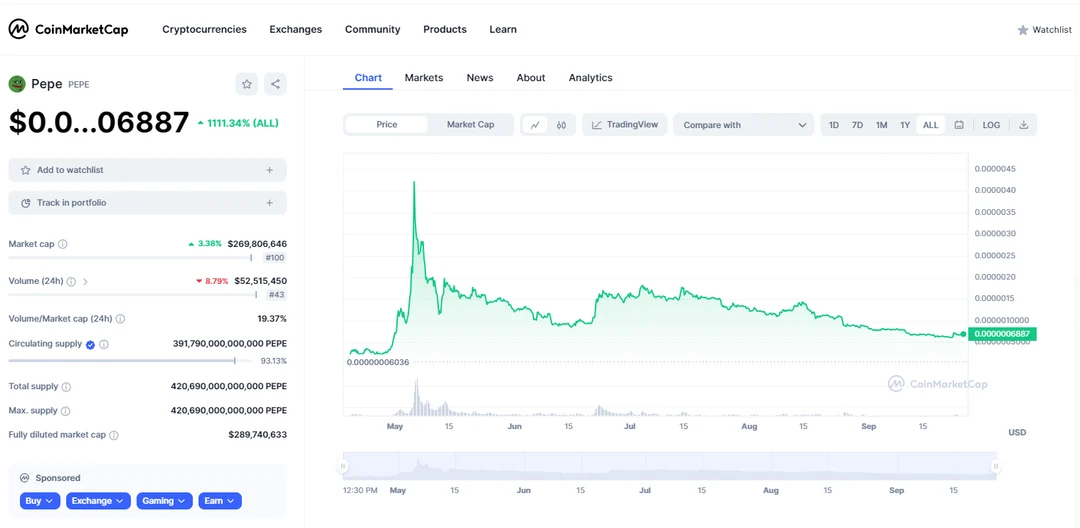Viewport: 1080px width, 528px height.
Task: Click left handle of chart range slider
Action: tap(343, 466)
